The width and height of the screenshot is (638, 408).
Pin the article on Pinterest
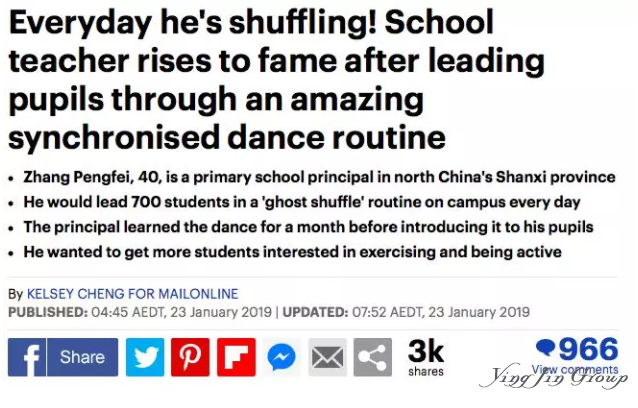[190, 357]
